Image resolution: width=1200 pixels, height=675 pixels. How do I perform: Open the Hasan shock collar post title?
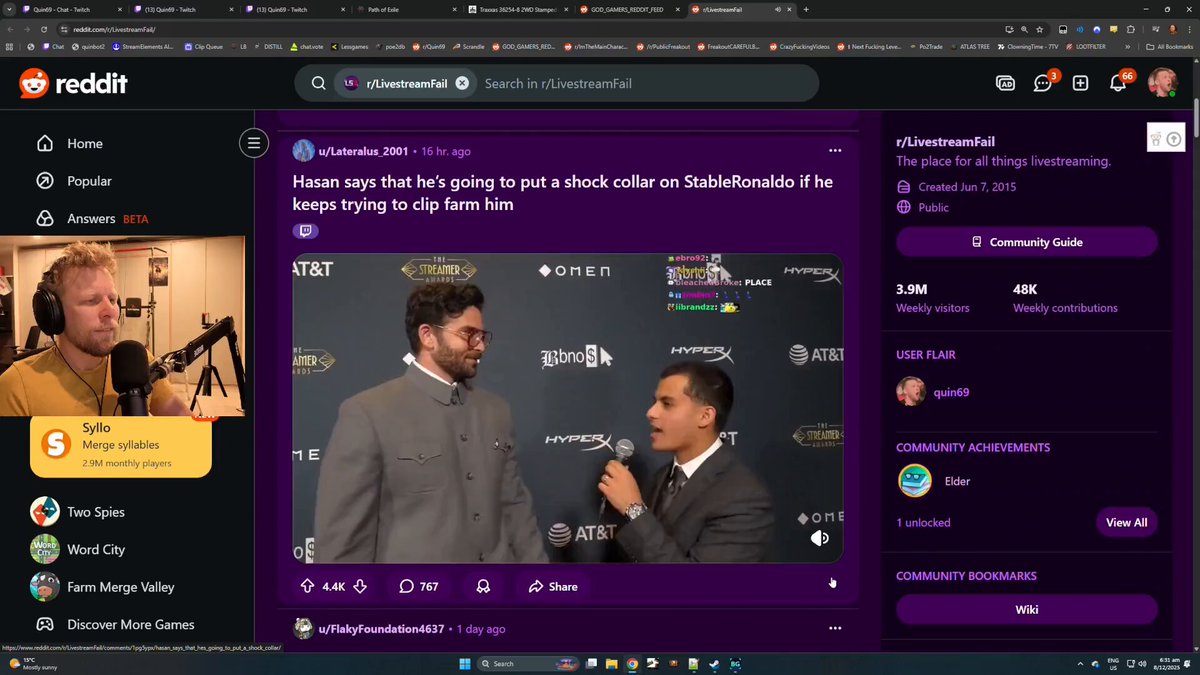562,193
